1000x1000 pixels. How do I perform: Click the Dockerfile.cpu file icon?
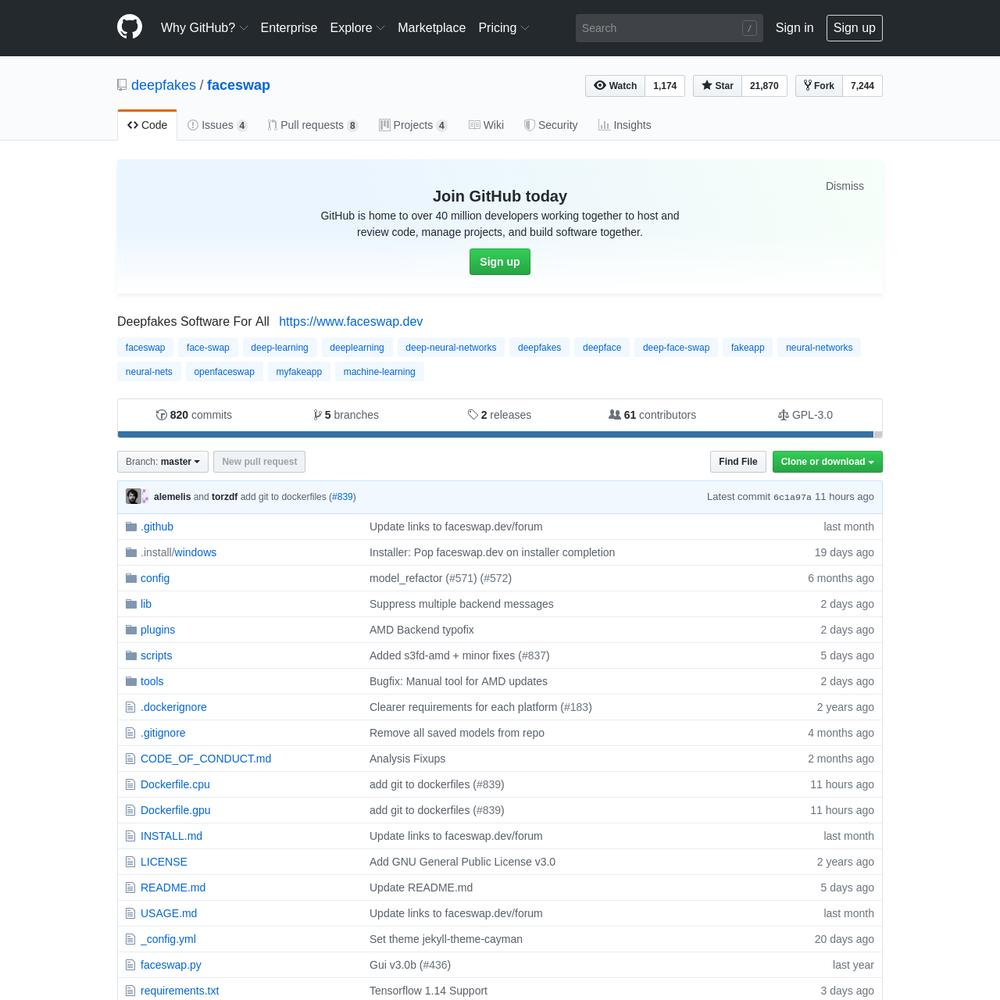[131, 784]
